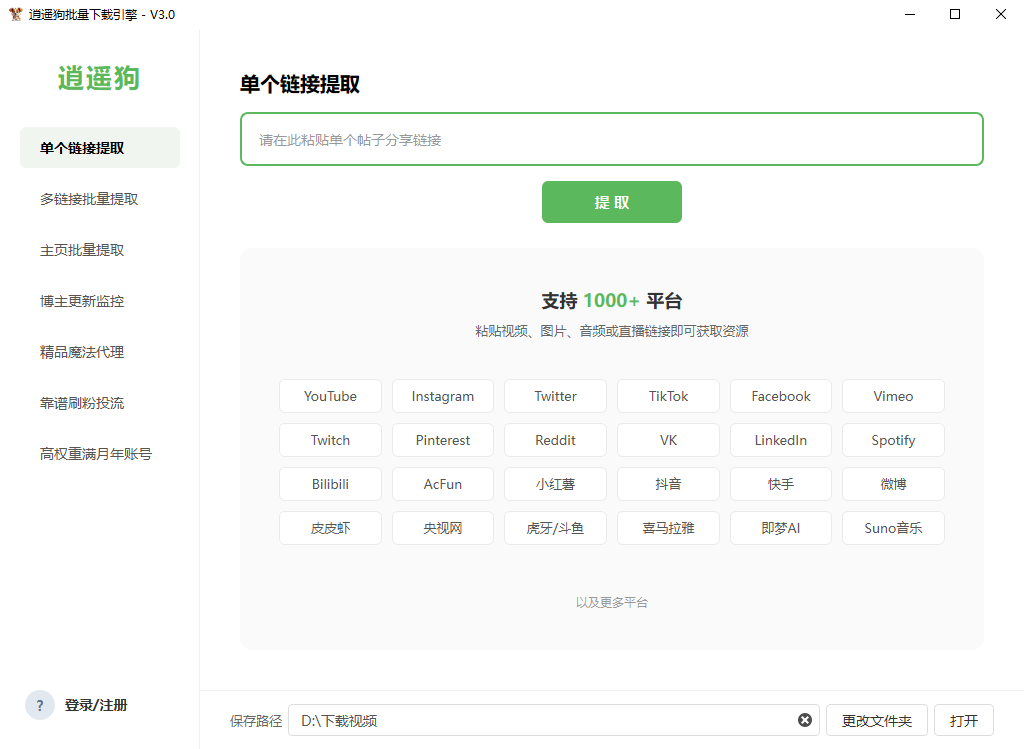1024x749 pixels.
Task: Click the green 提取 button
Action: pyautogui.click(x=611, y=201)
